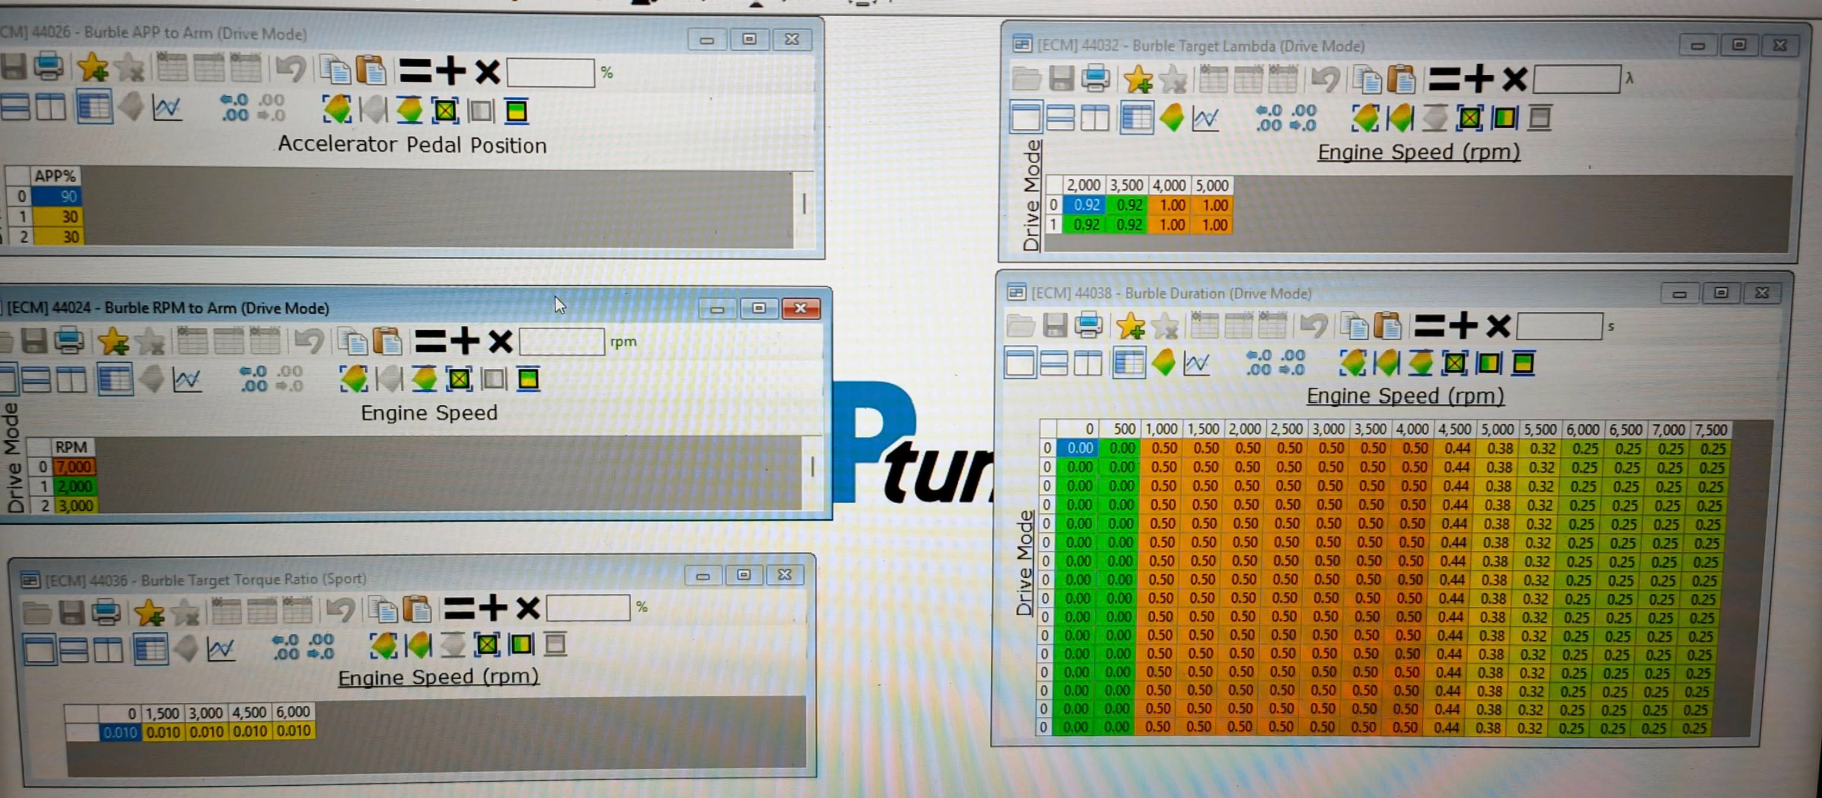Click percent value field in Burble APP to Arm
This screenshot has width=1822, height=798.
[550, 72]
